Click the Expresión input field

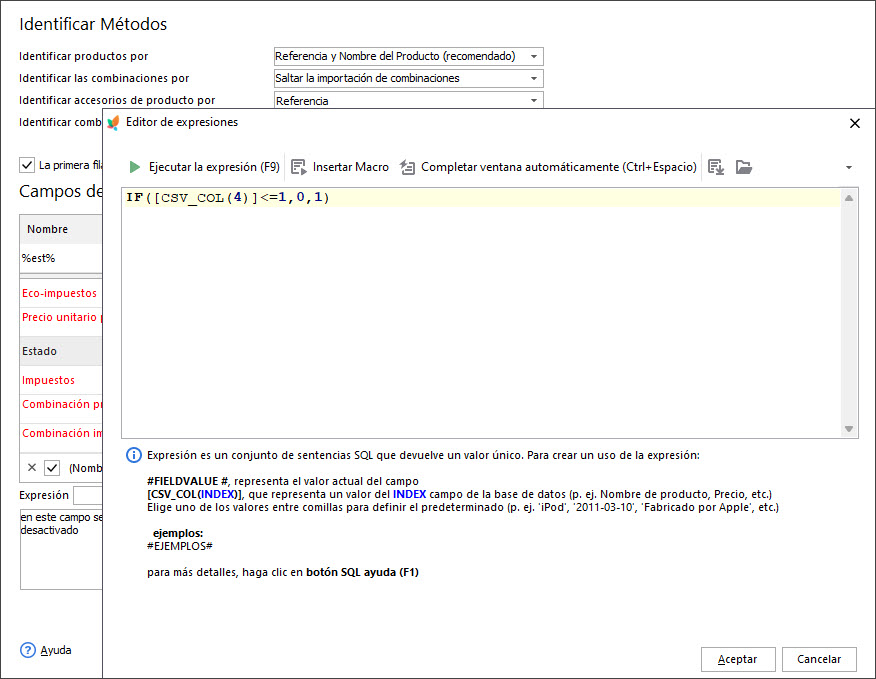tap(88, 495)
